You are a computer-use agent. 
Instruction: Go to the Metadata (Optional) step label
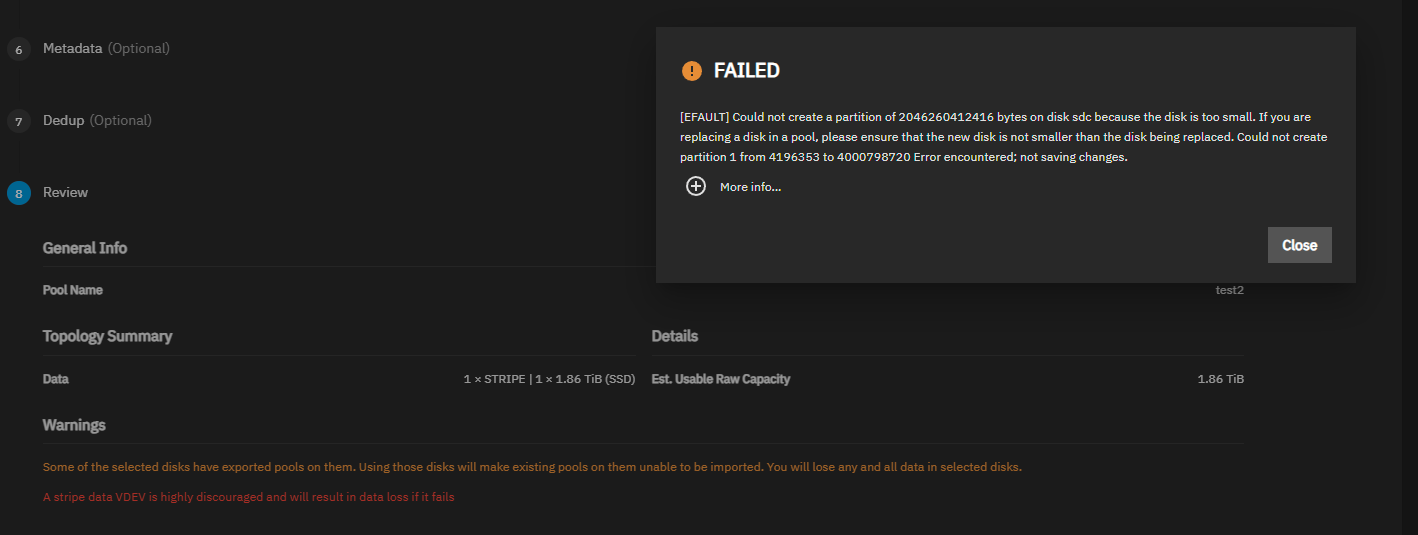106,48
